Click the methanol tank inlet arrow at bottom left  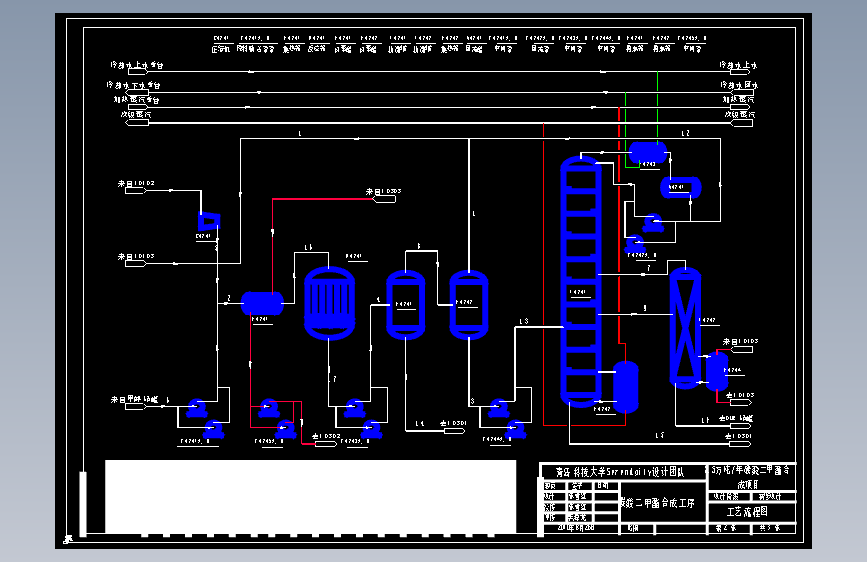point(135,407)
